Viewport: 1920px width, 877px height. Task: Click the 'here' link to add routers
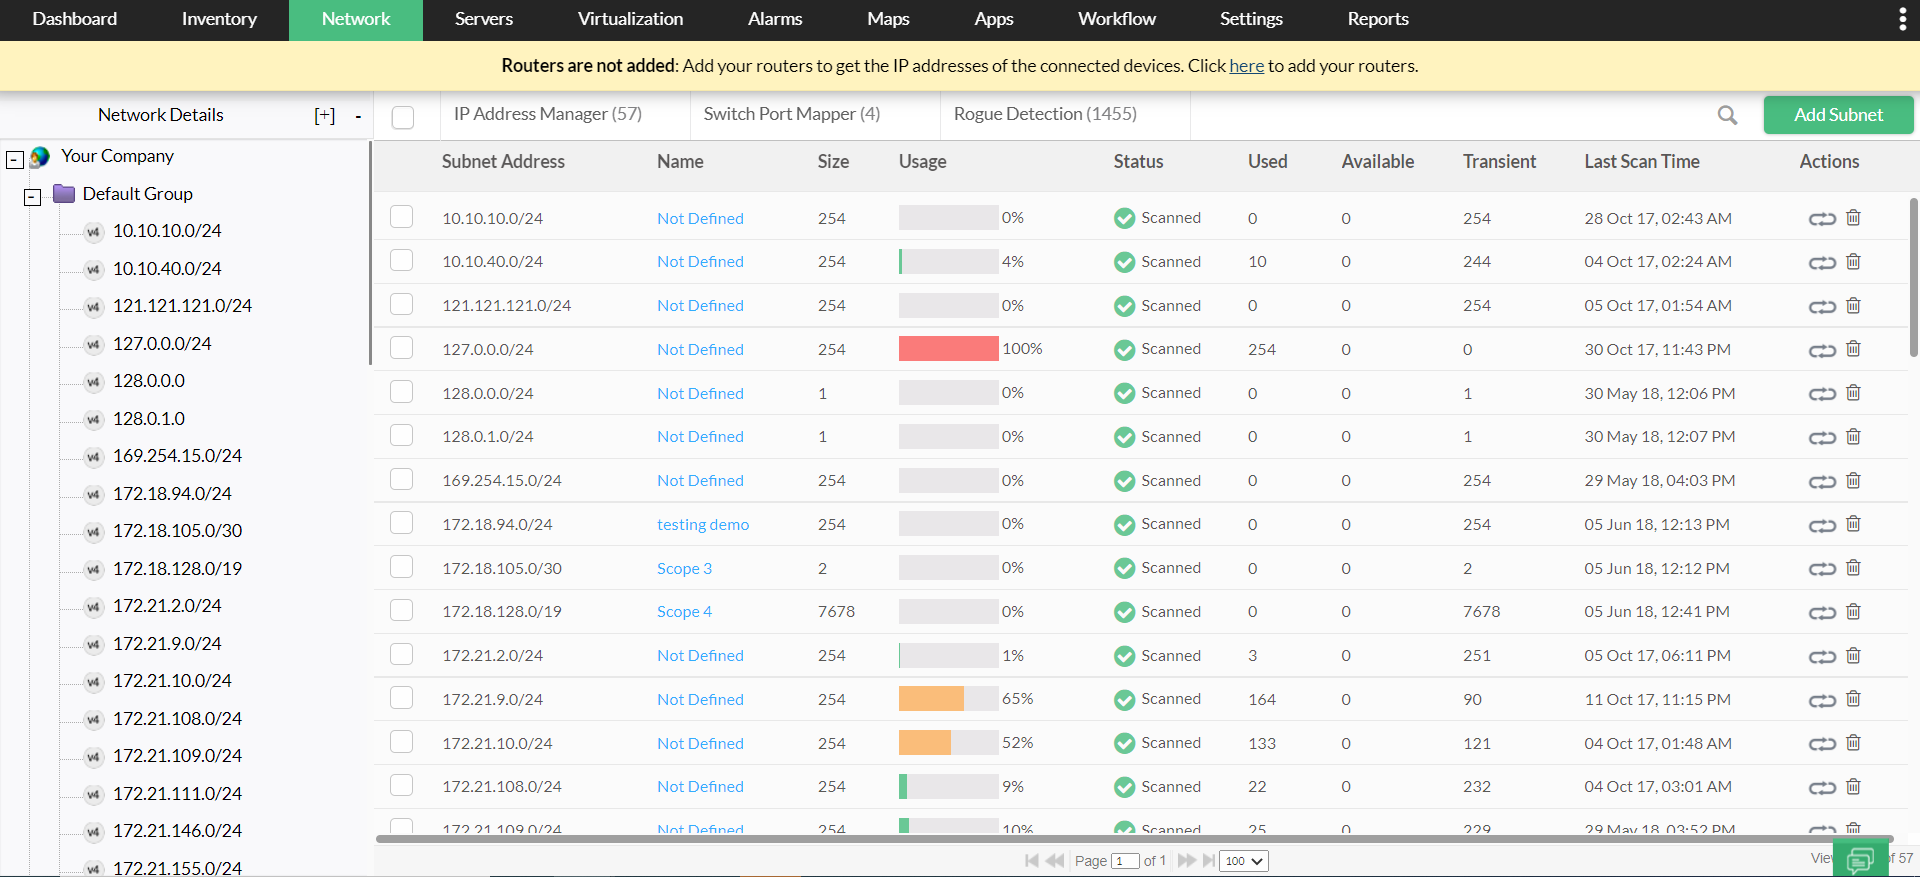(x=1246, y=66)
